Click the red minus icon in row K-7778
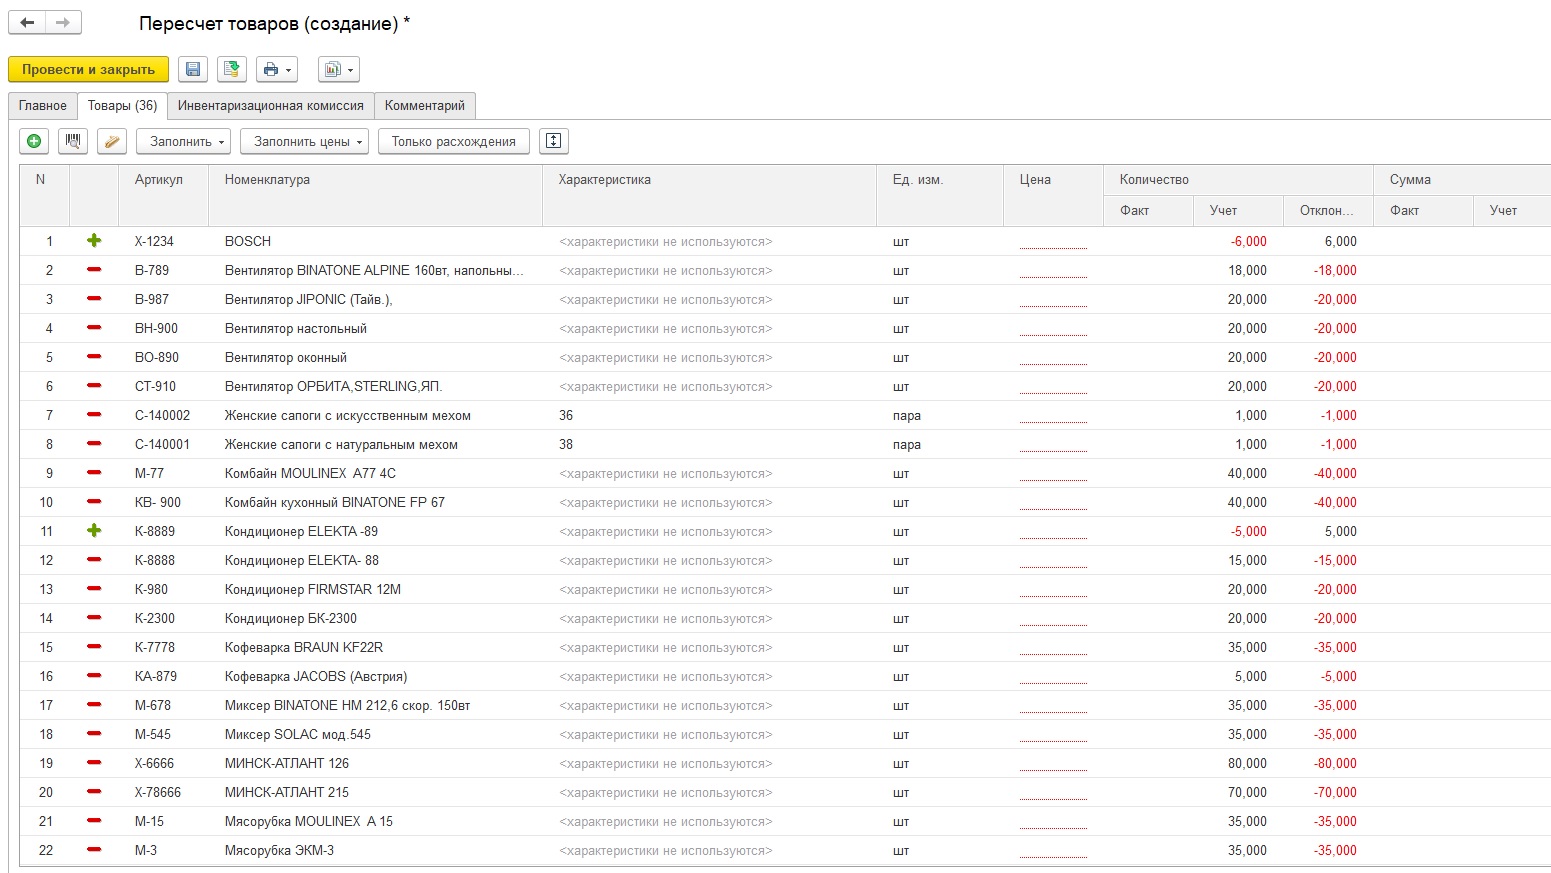This screenshot has width=1551, height=873. 94,647
